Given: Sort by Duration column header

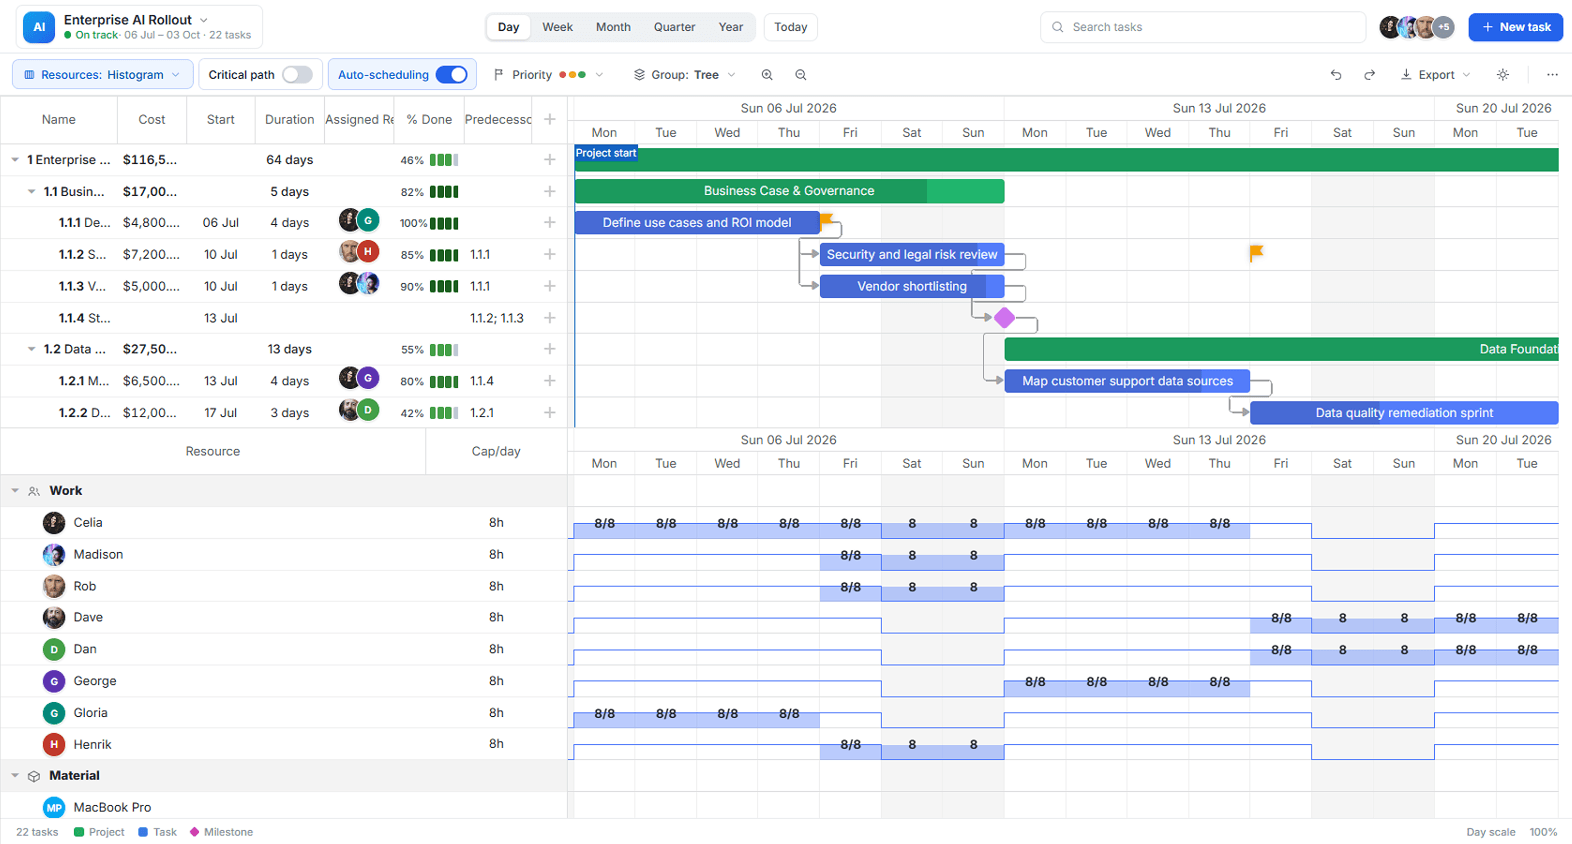Looking at the screenshot, I should pyautogui.click(x=289, y=119).
